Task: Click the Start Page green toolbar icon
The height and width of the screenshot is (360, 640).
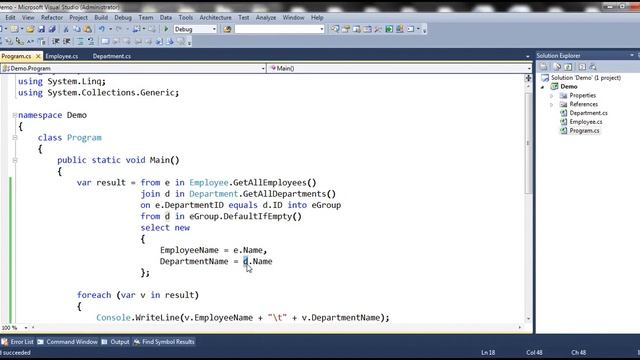Action: (x=389, y=29)
